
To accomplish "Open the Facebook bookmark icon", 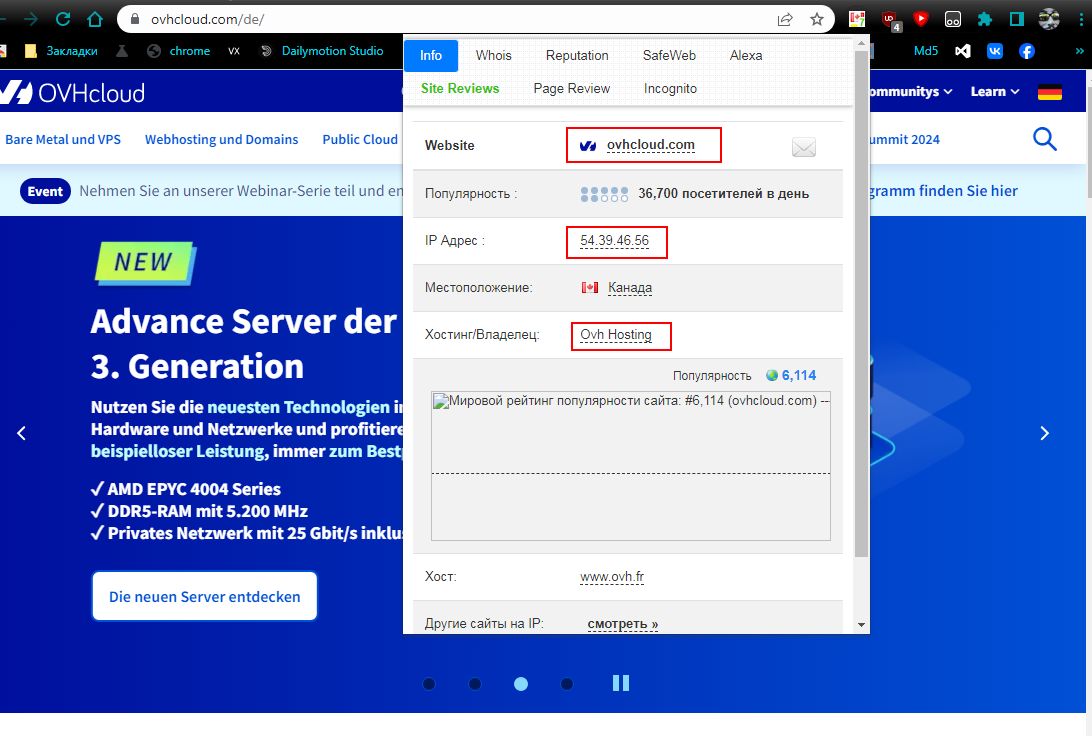I will coord(1027,51).
